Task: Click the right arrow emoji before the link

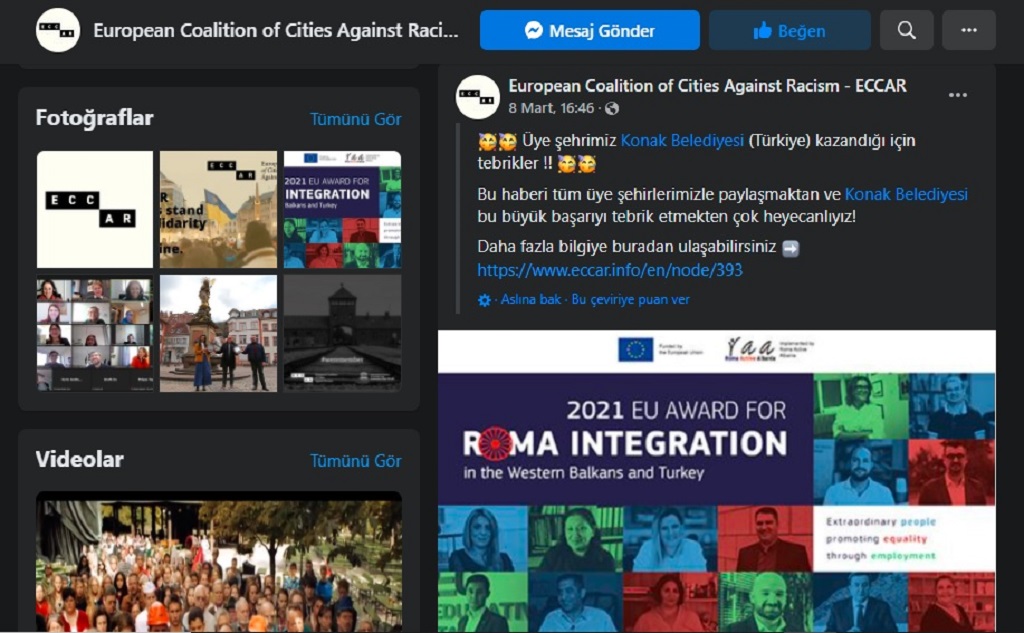Action: pyautogui.click(x=790, y=248)
